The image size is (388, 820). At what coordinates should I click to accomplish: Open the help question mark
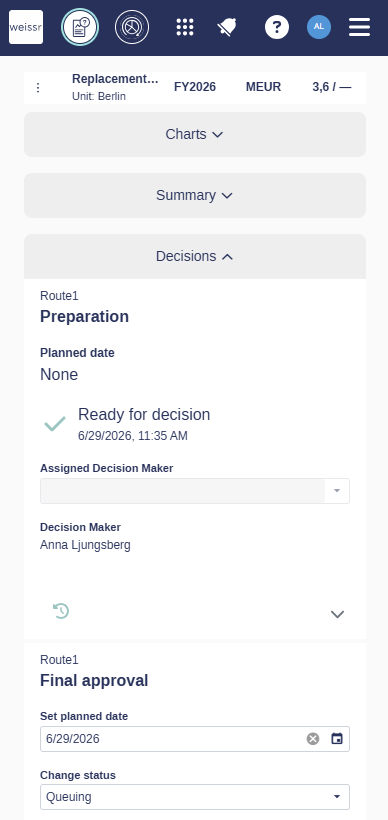click(277, 27)
